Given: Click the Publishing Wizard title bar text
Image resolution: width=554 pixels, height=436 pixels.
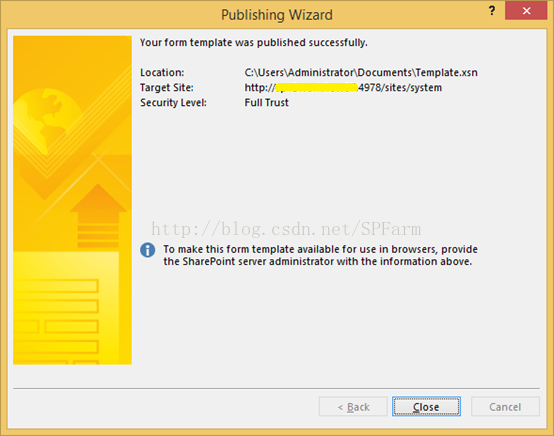Looking at the screenshot, I should pos(277,15).
